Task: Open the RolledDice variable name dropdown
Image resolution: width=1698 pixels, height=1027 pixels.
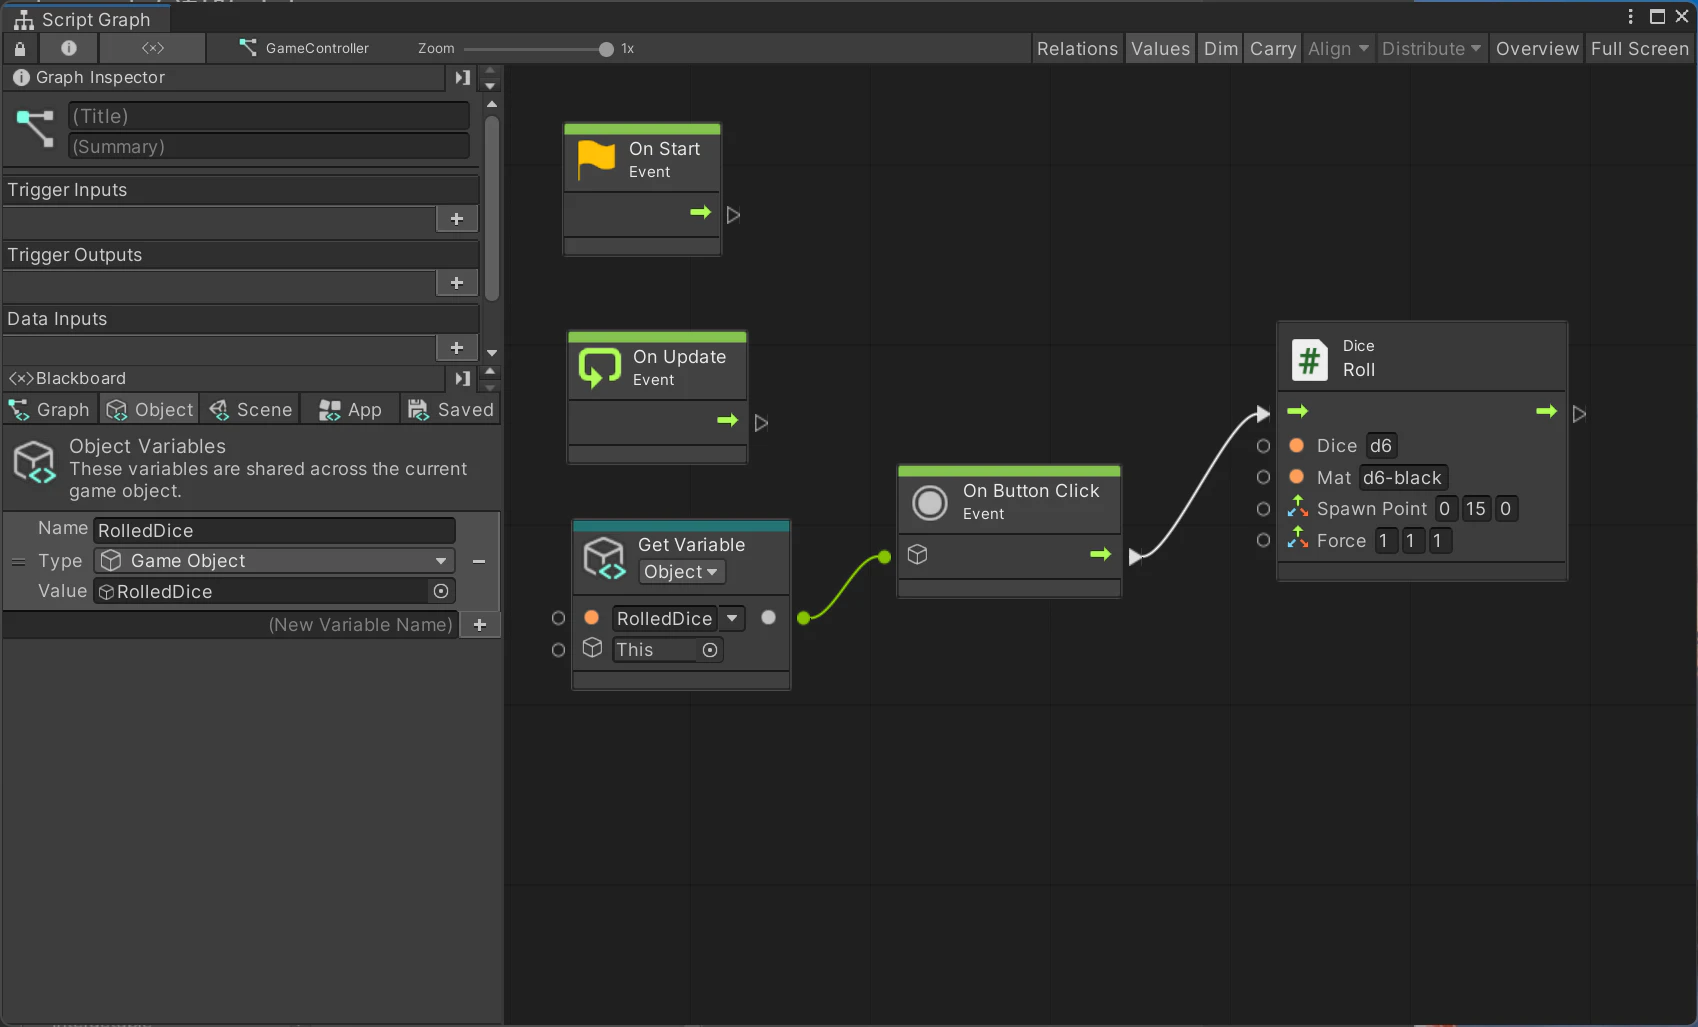Action: (733, 619)
